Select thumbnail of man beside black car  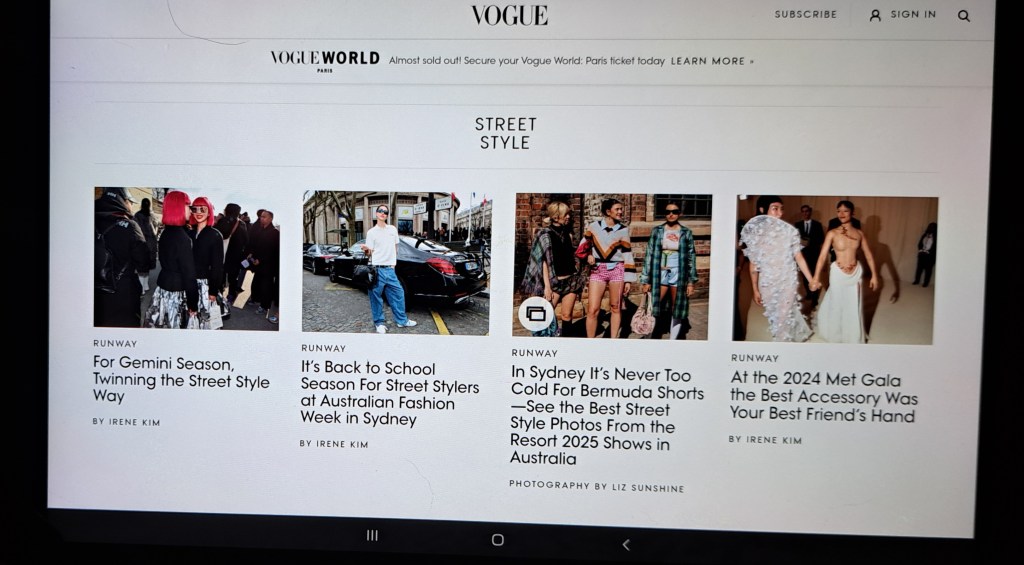396,263
